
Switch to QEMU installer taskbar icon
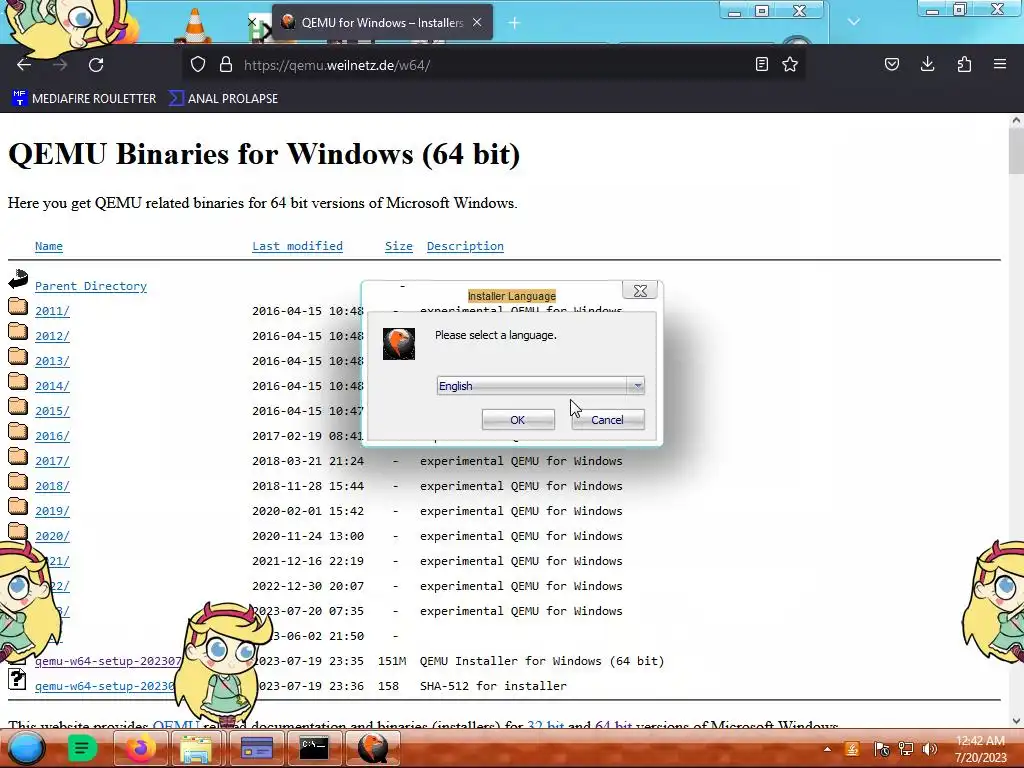point(372,748)
